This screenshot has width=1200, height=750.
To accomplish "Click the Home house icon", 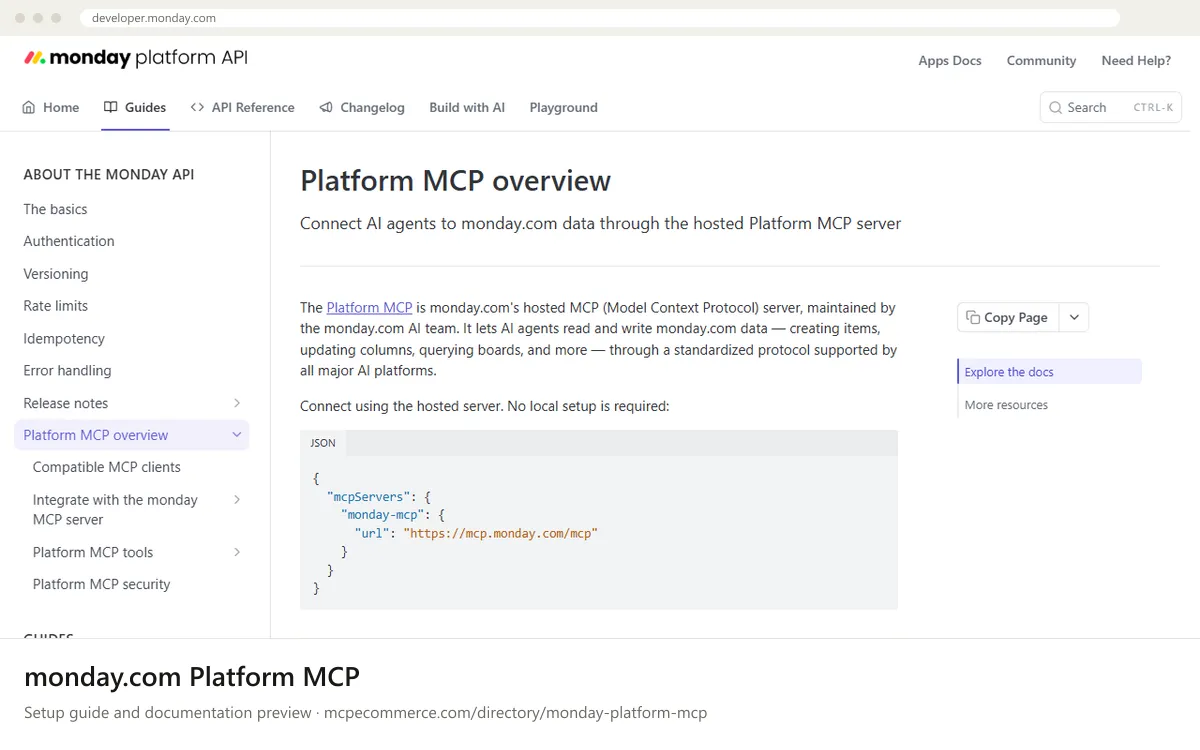I will click(x=29, y=108).
